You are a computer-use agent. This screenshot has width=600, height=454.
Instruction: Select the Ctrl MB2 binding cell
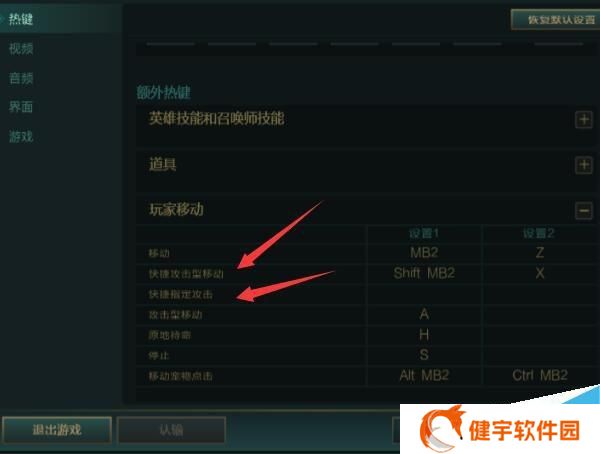[x=540, y=376]
